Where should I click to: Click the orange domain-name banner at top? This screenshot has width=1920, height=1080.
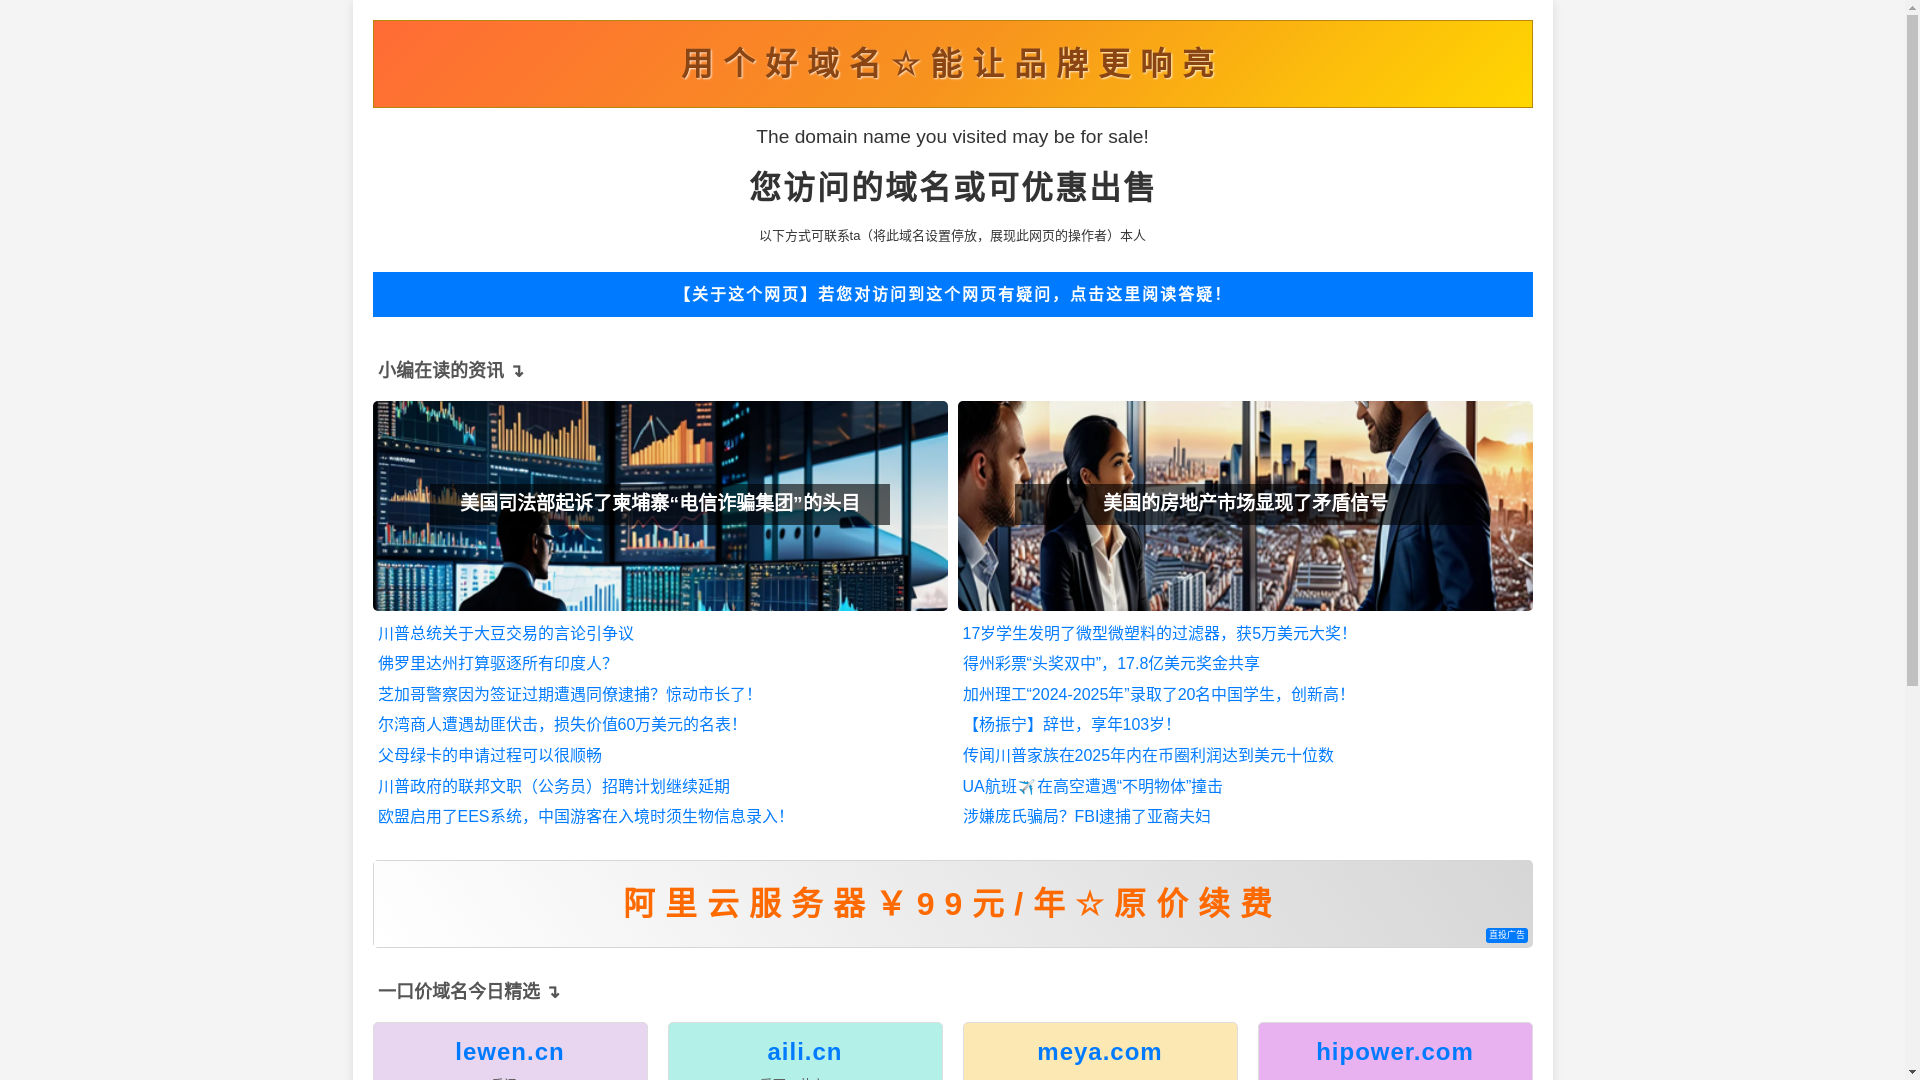[x=951, y=64]
